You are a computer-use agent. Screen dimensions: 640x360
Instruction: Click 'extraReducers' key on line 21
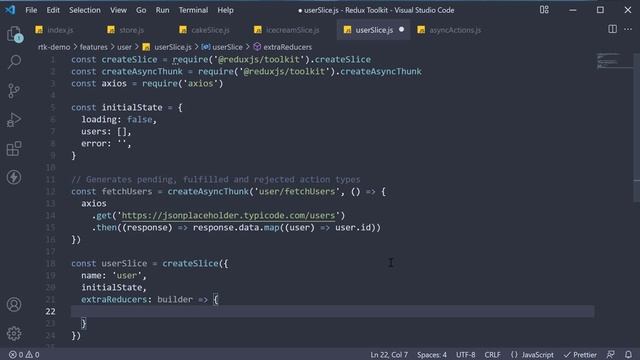tap(113, 300)
